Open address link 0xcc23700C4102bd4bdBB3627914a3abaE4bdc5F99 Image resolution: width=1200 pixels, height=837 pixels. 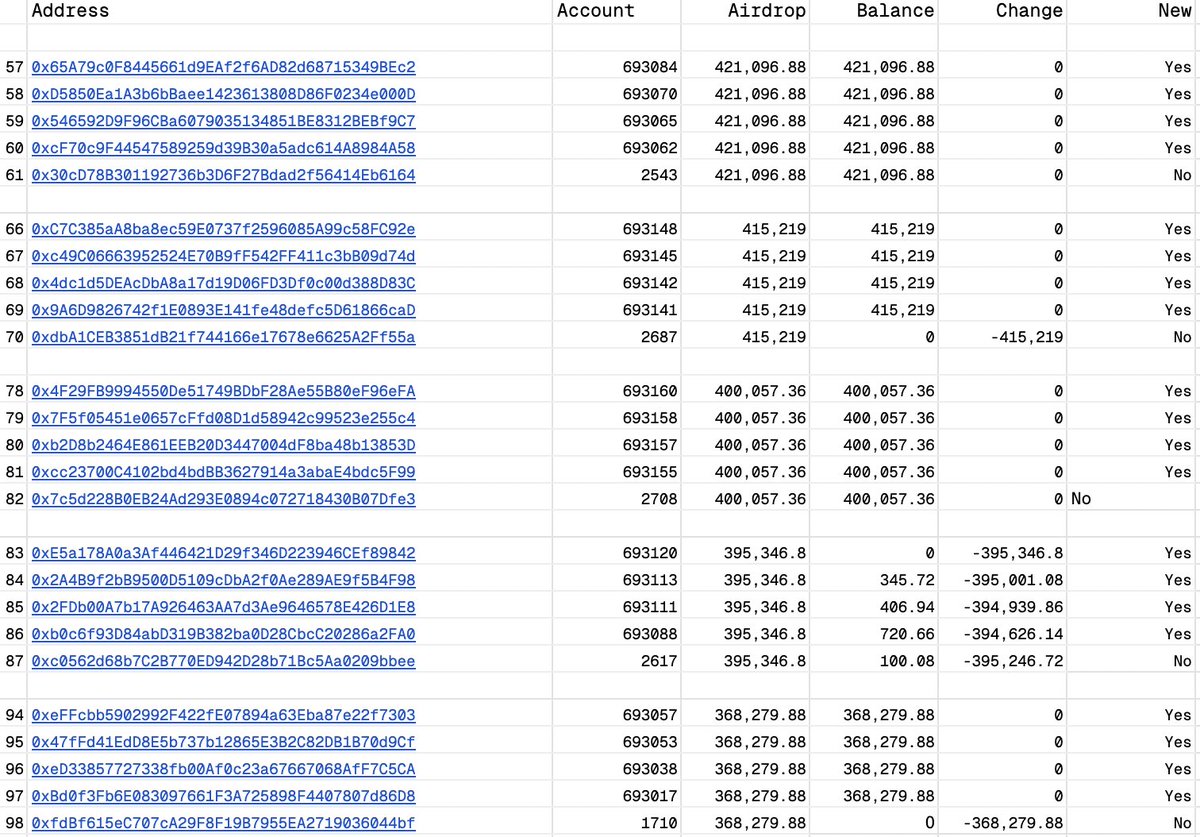click(223, 472)
